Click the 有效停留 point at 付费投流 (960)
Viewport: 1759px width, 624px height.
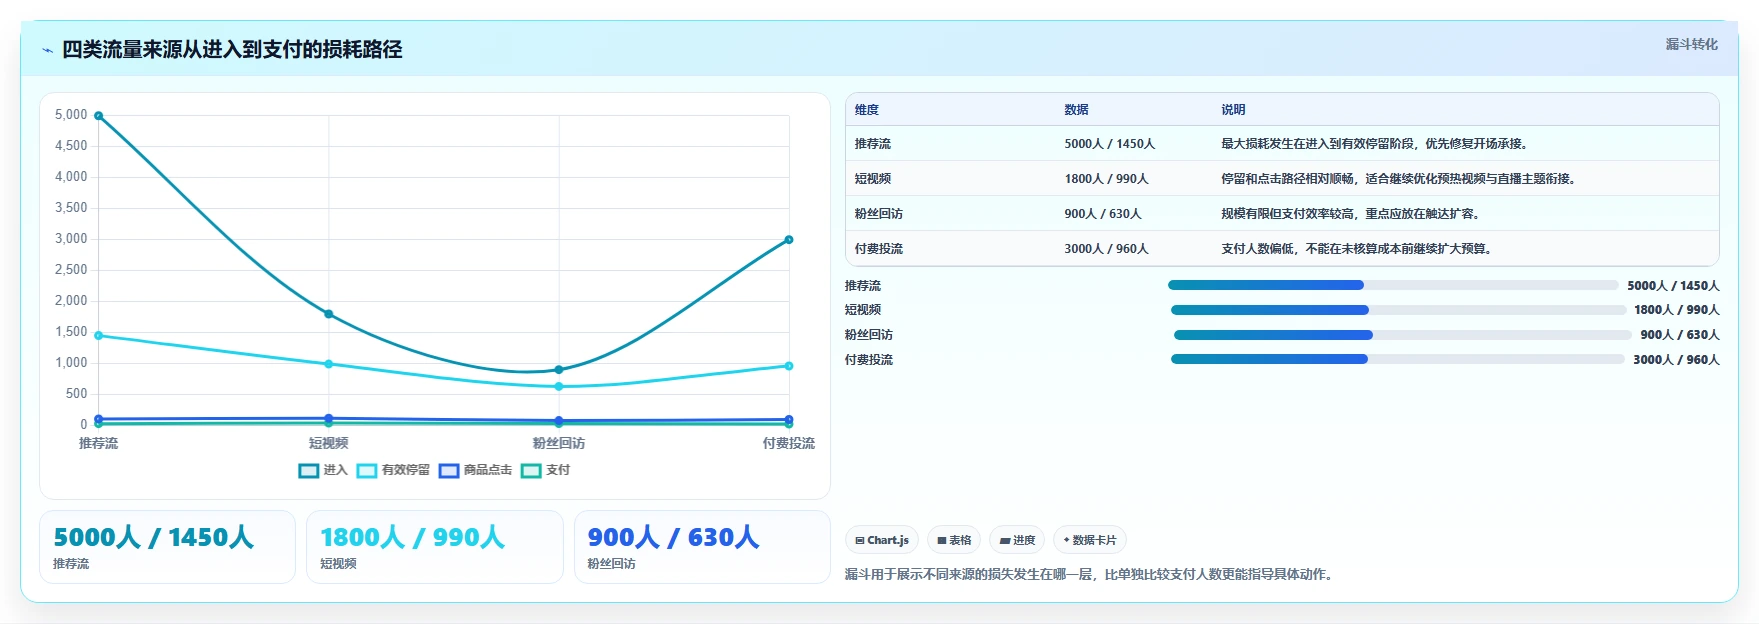coord(789,366)
